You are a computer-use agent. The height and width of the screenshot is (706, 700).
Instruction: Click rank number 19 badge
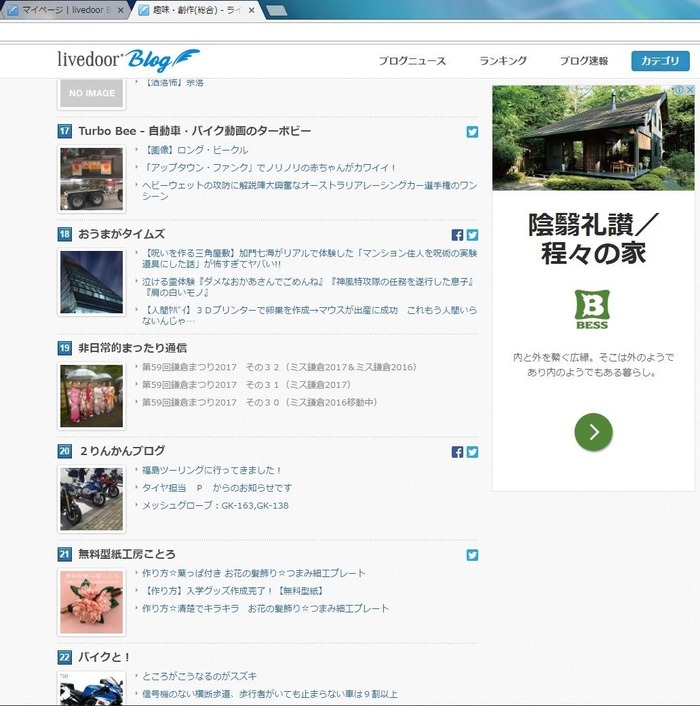tap(64, 348)
